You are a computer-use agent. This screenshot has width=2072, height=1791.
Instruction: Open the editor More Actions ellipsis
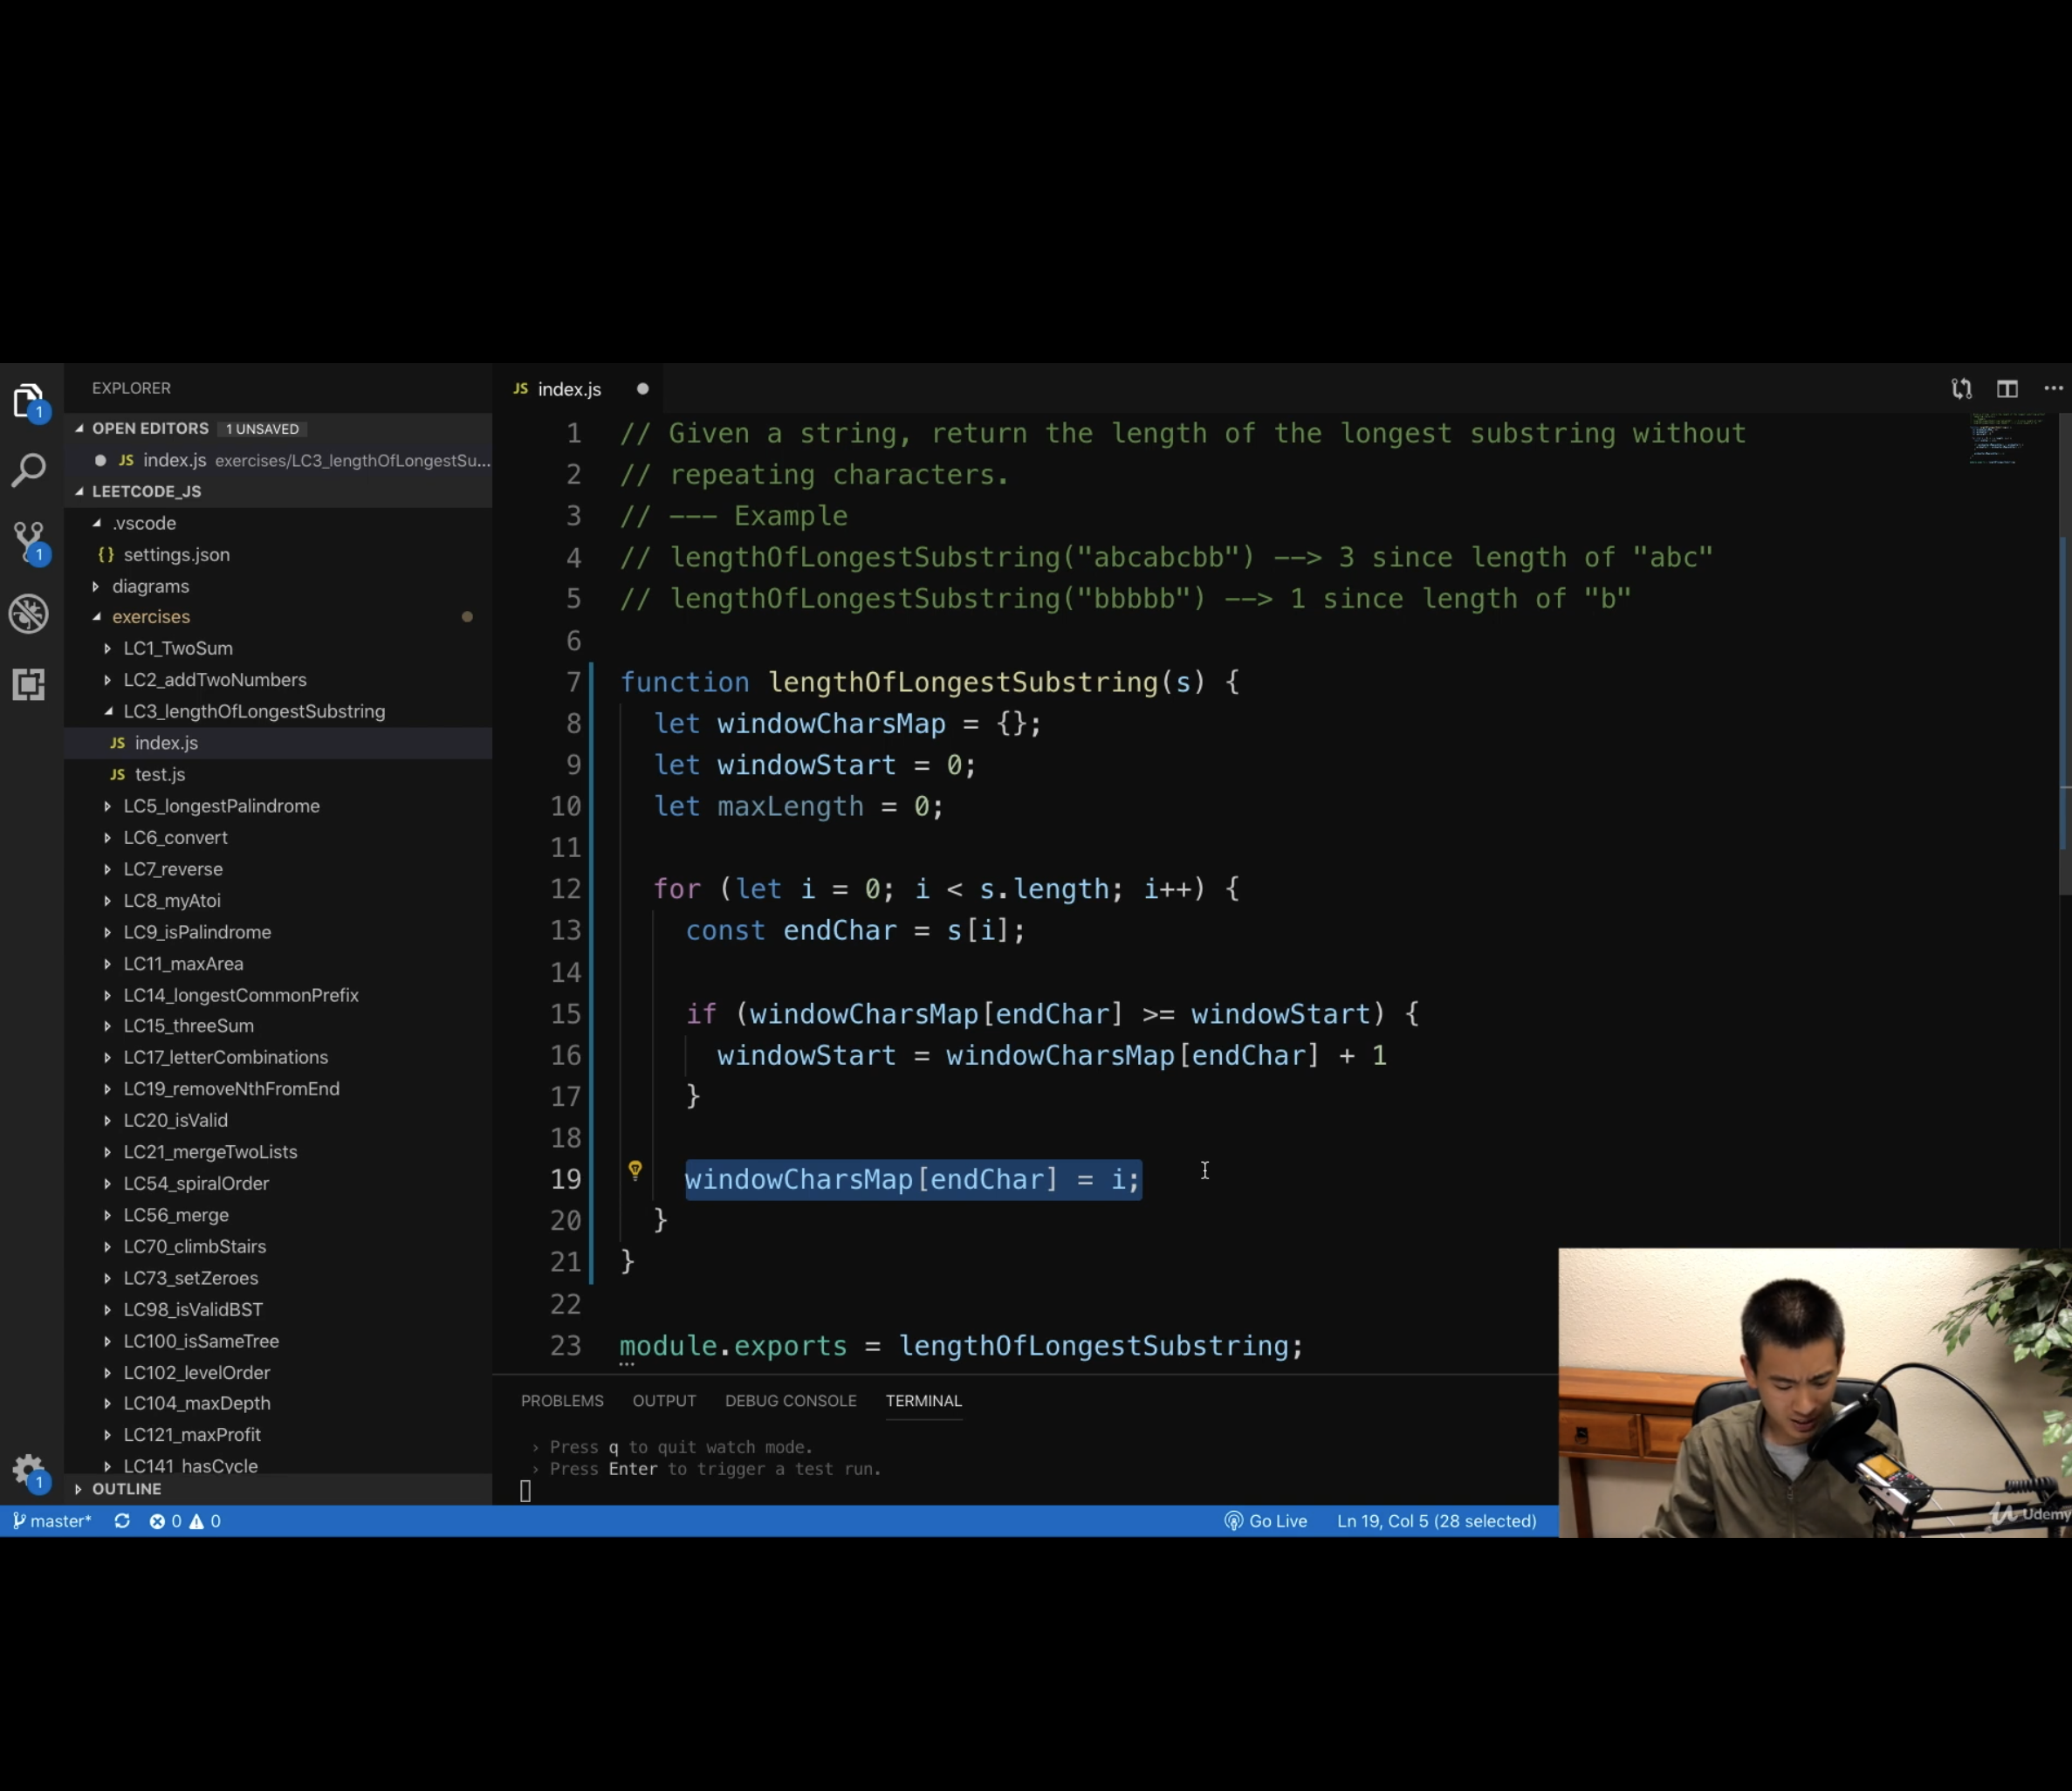point(2053,389)
